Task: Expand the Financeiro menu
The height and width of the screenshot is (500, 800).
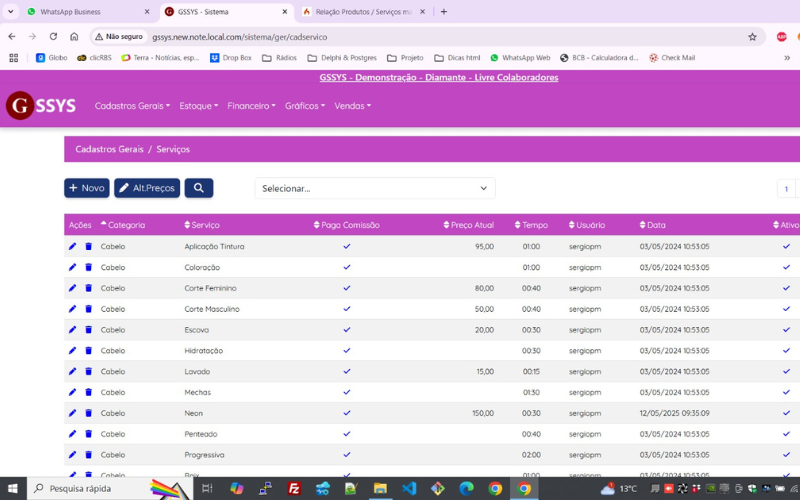Action: [x=251, y=106]
